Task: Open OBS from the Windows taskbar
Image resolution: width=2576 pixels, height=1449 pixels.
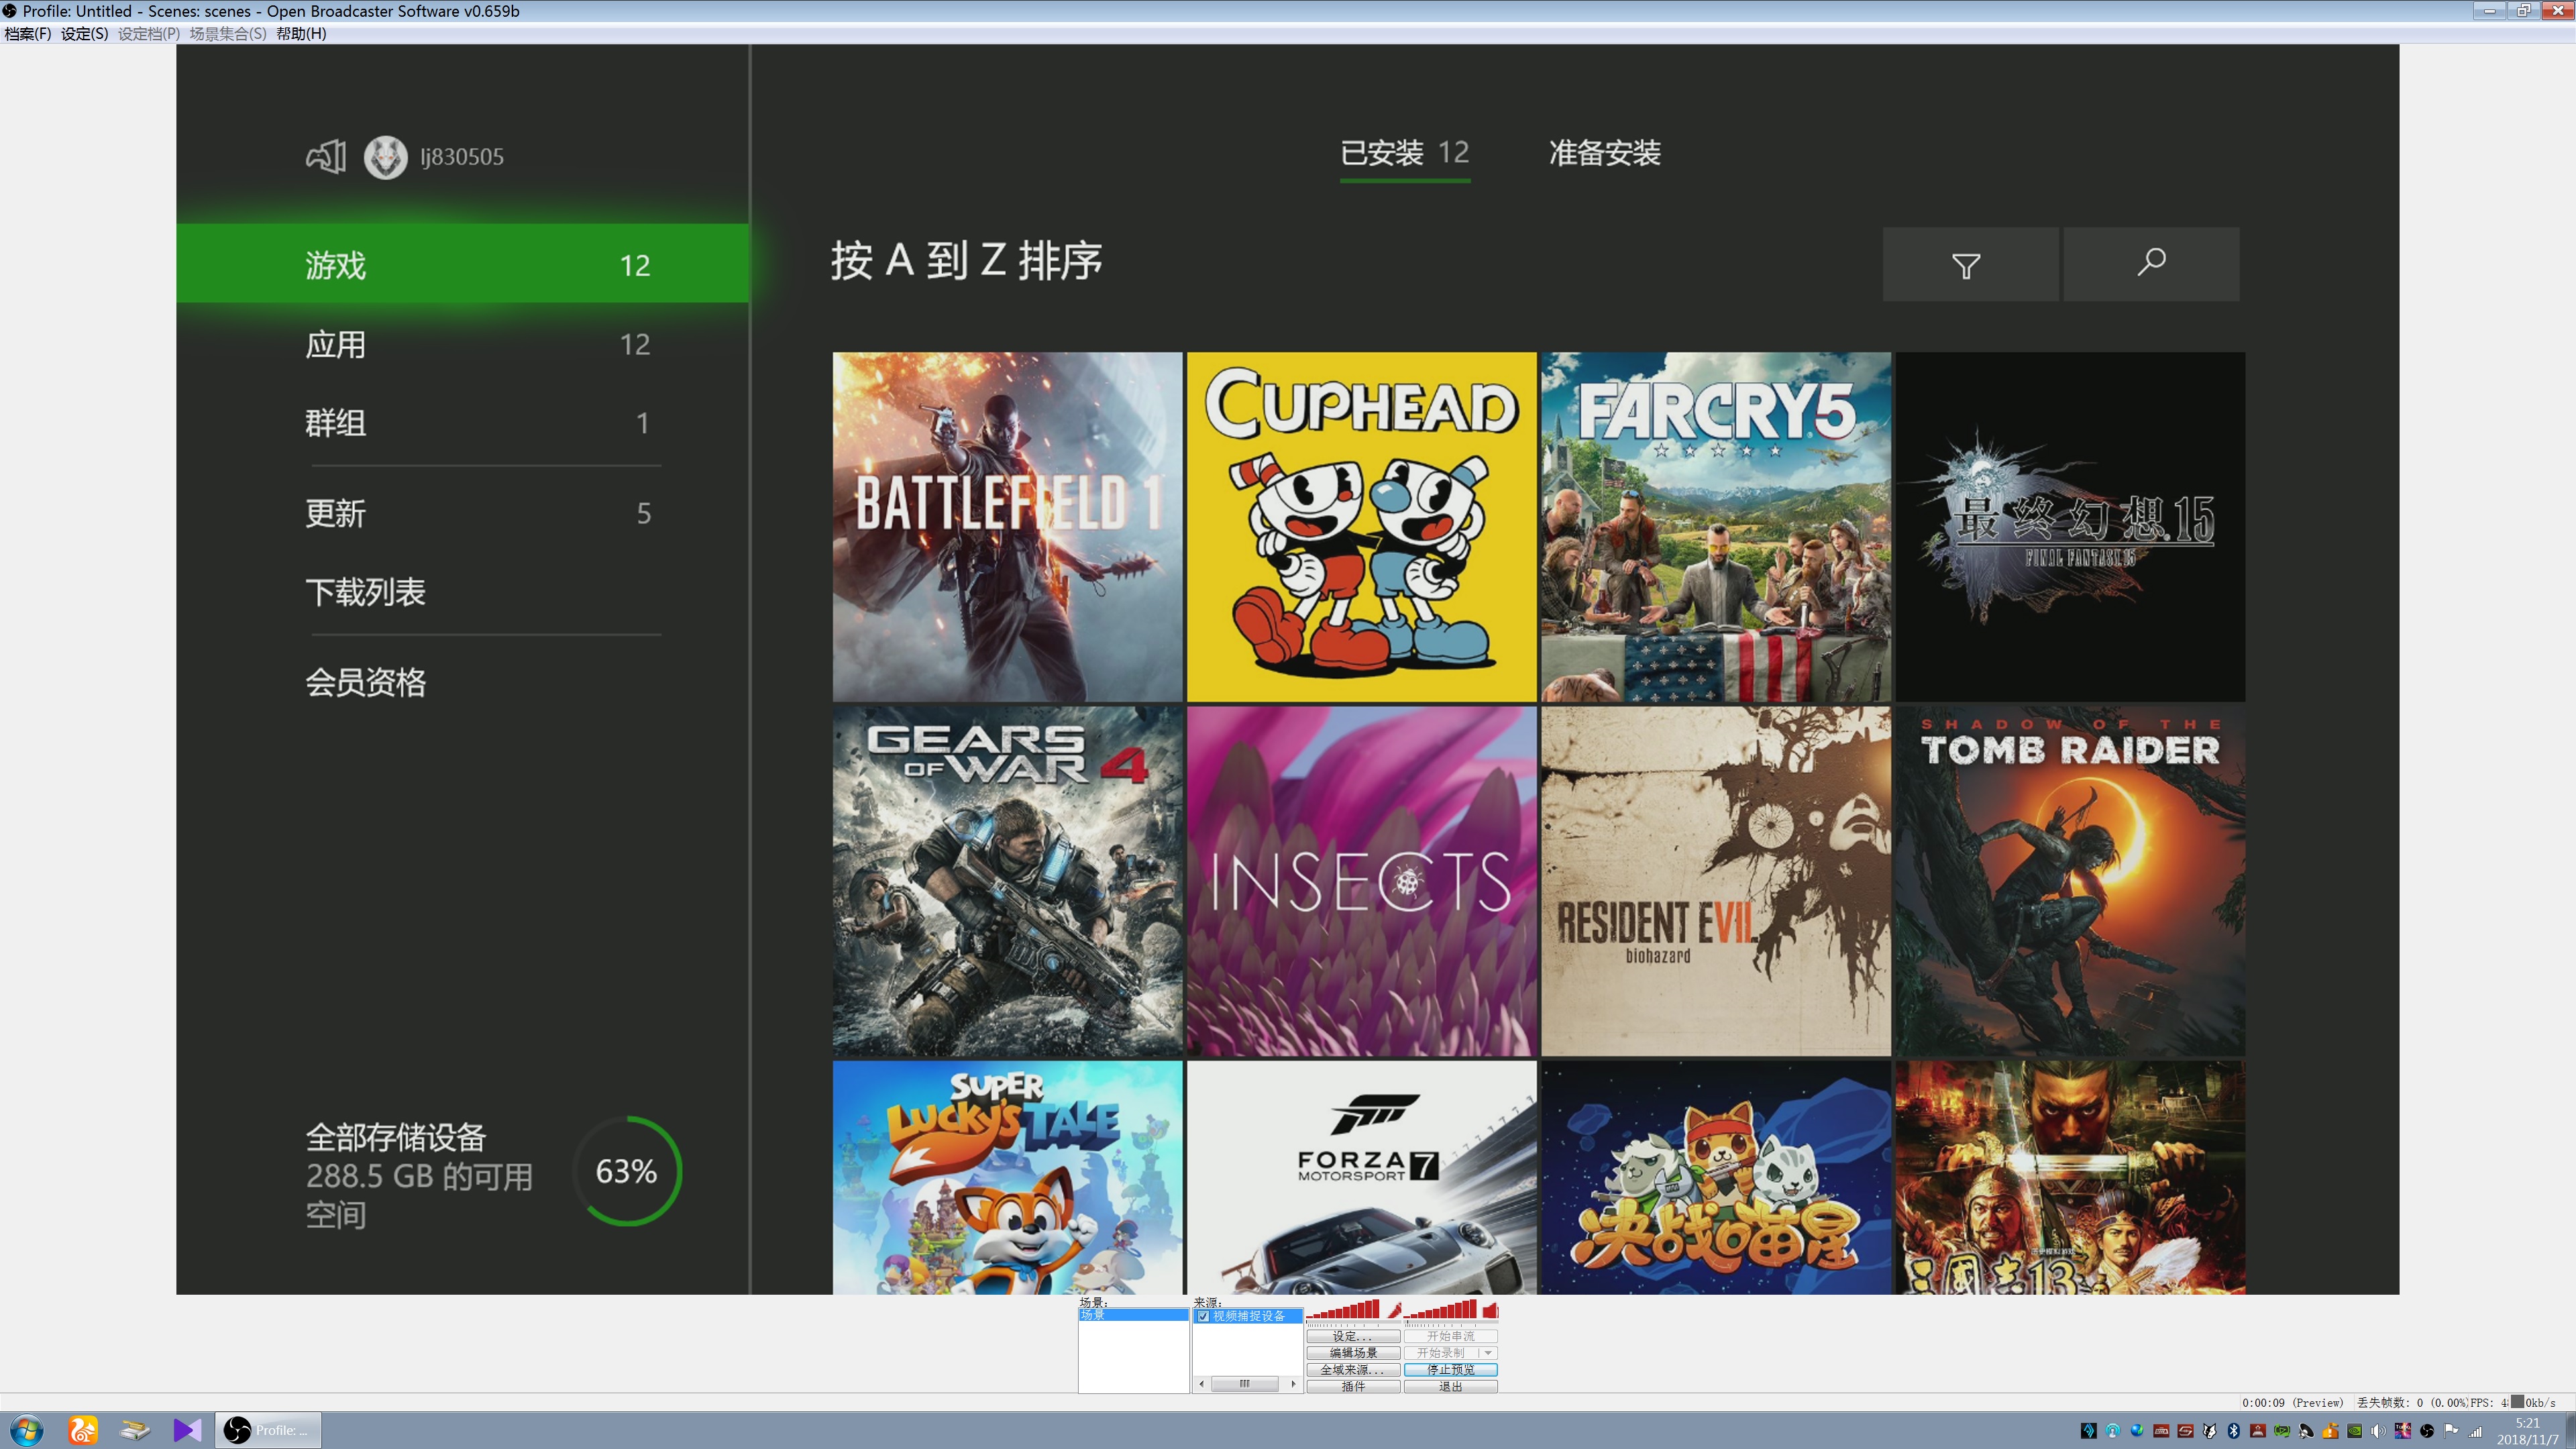Action: (x=267, y=1430)
